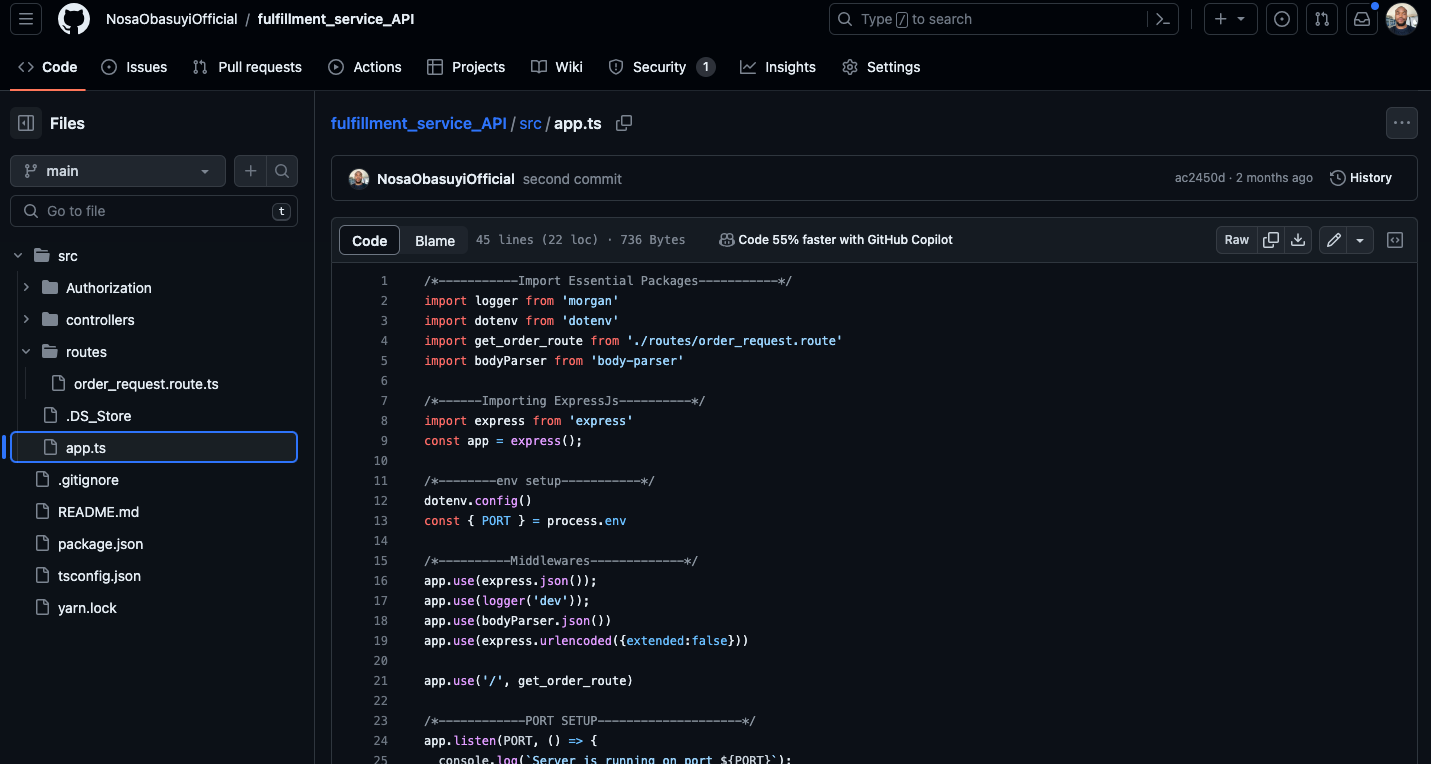This screenshot has height=764, width=1431.
Task: View the file History
Action: [1361, 178]
